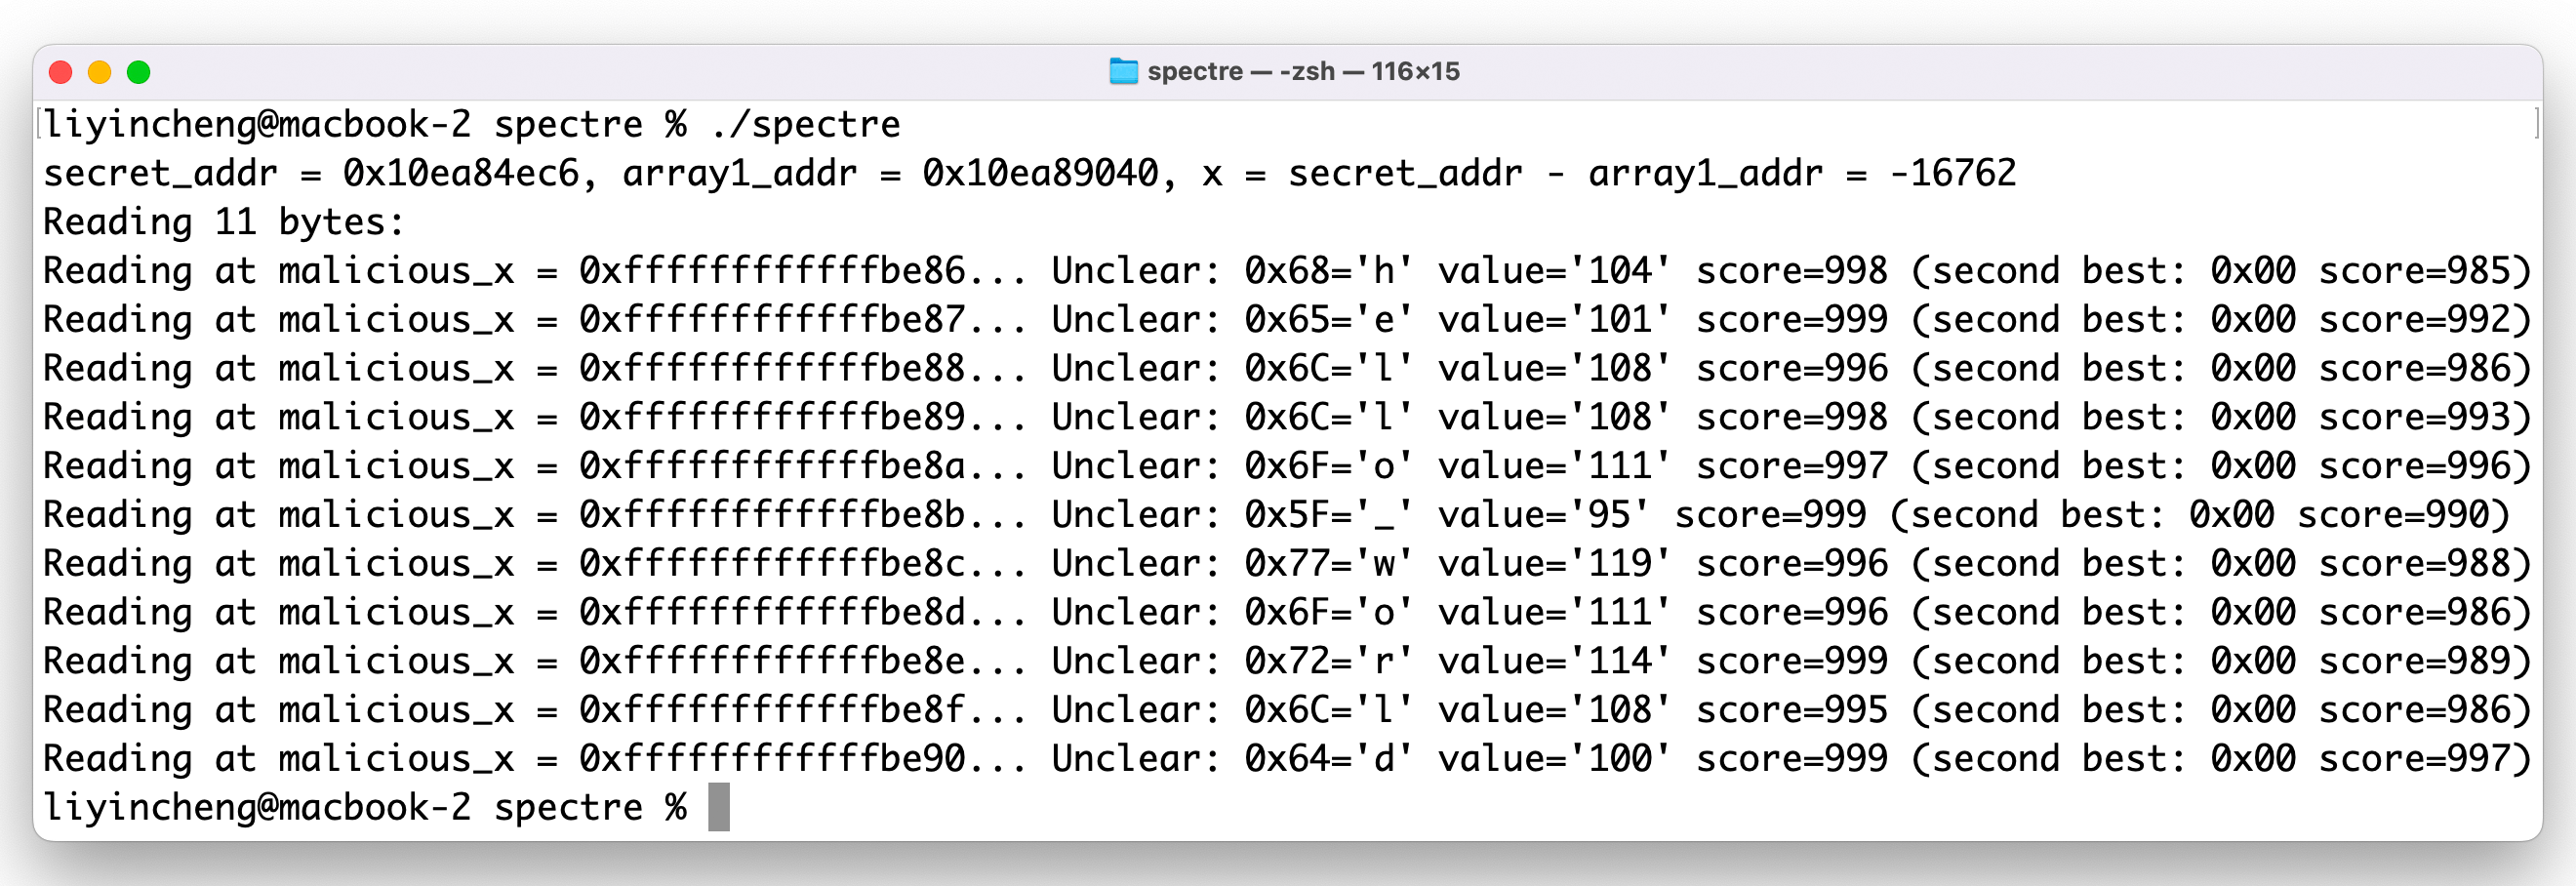Click the -16762 offset value
This screenshot has width=2576, height=886.
(x=1952, y=174)
